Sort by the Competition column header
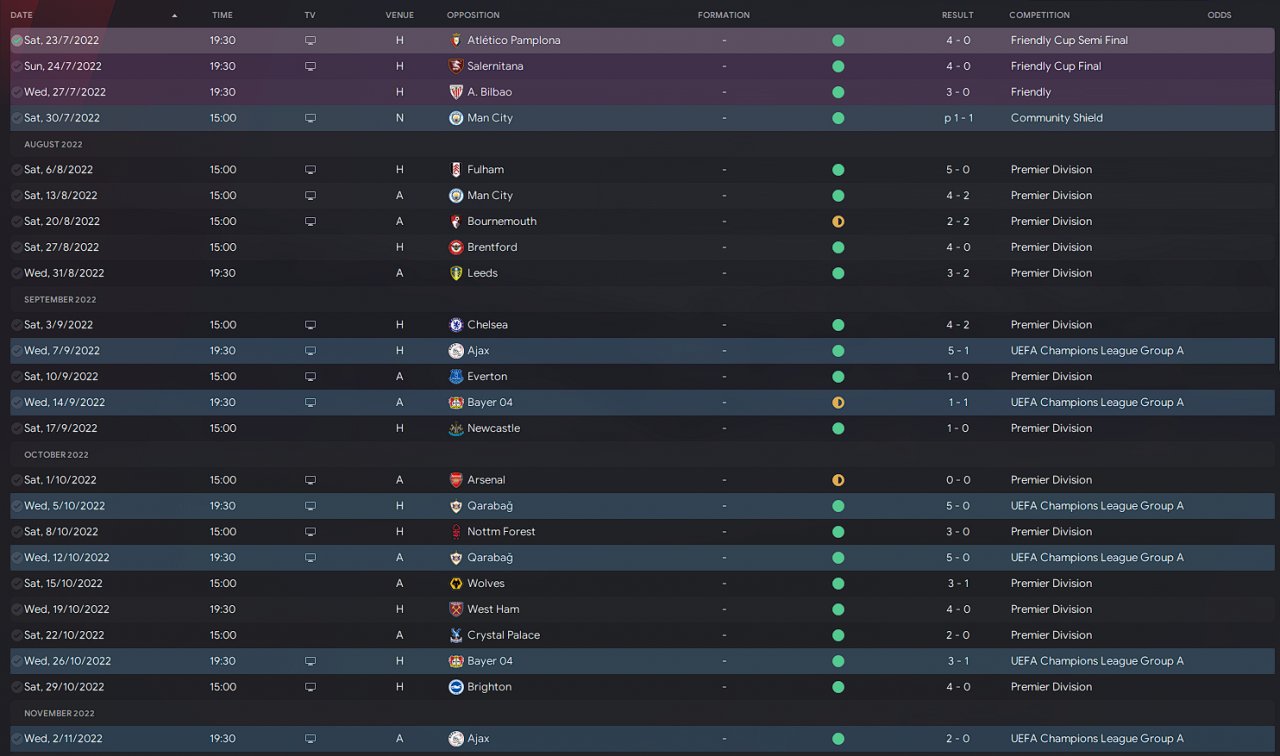The image size is (1280, 756). click(x=1039, y=16)
